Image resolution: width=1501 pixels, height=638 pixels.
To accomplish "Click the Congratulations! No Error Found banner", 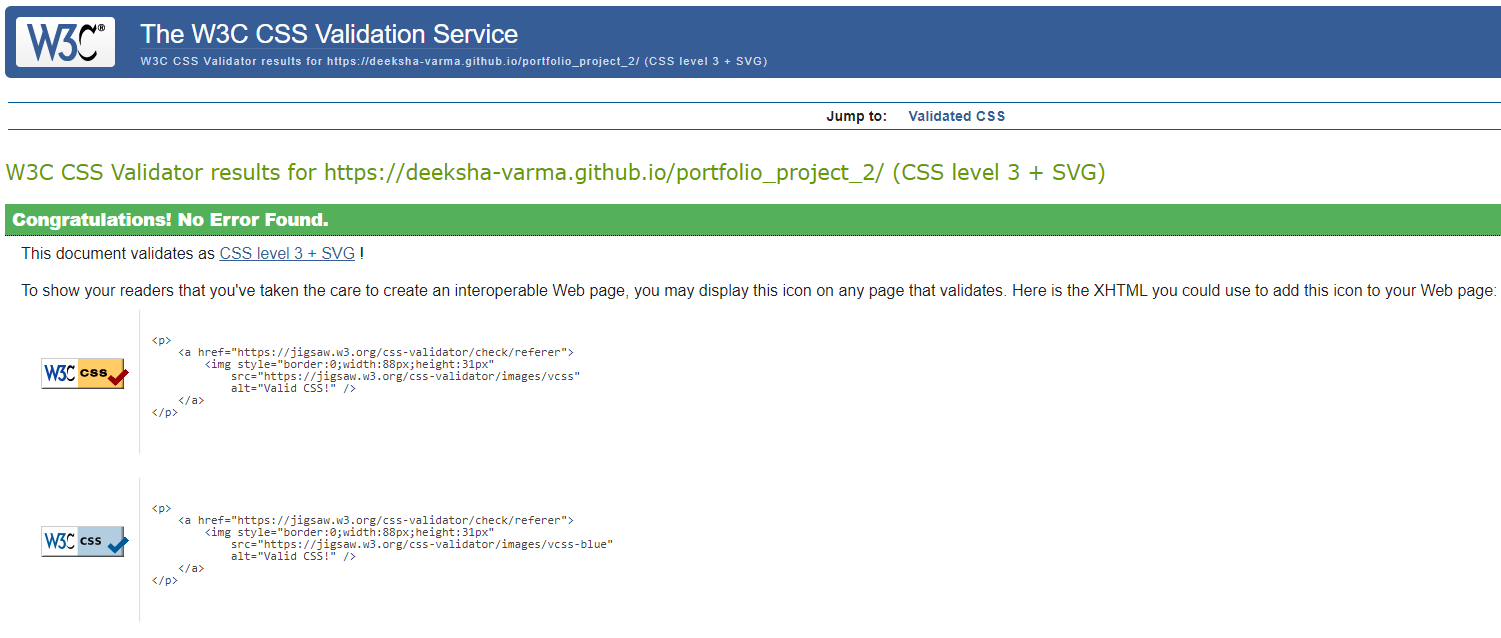I will coord(752,220).
